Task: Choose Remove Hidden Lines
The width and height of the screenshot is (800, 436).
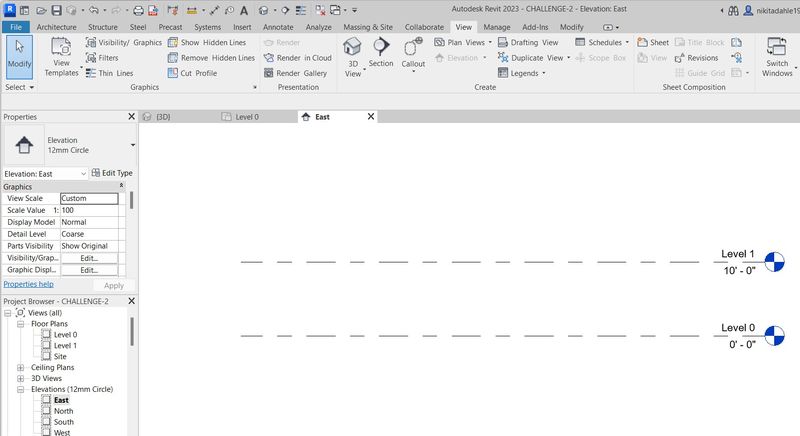Action: (x=211, y=58)
